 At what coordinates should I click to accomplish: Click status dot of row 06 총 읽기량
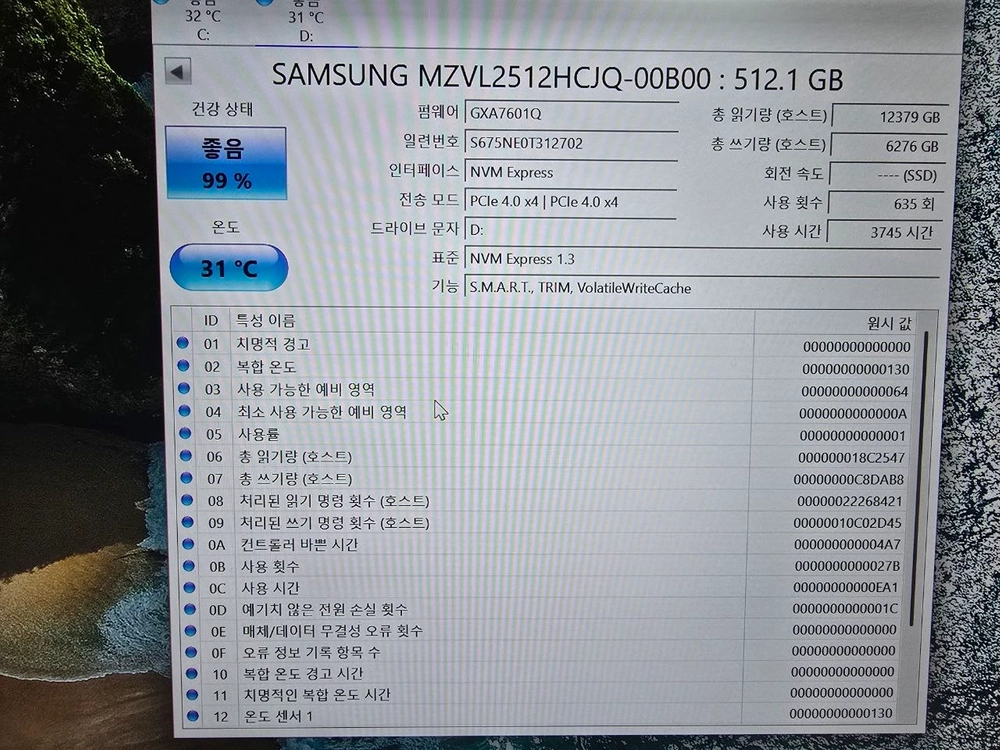(186, 455)
